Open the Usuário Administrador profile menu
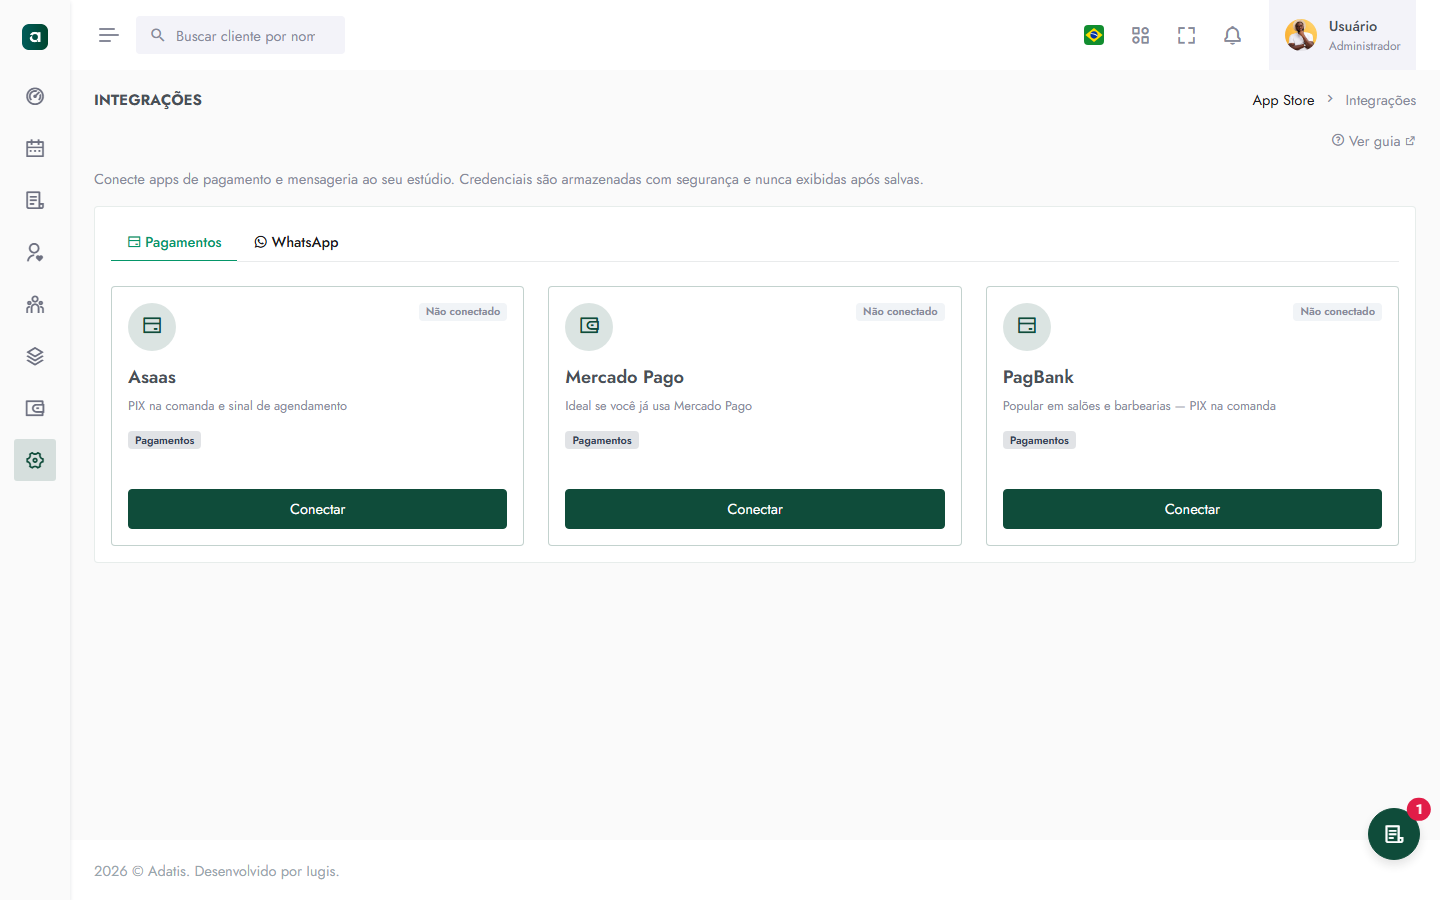The image size is (1440, 900). coord(1342,35)
